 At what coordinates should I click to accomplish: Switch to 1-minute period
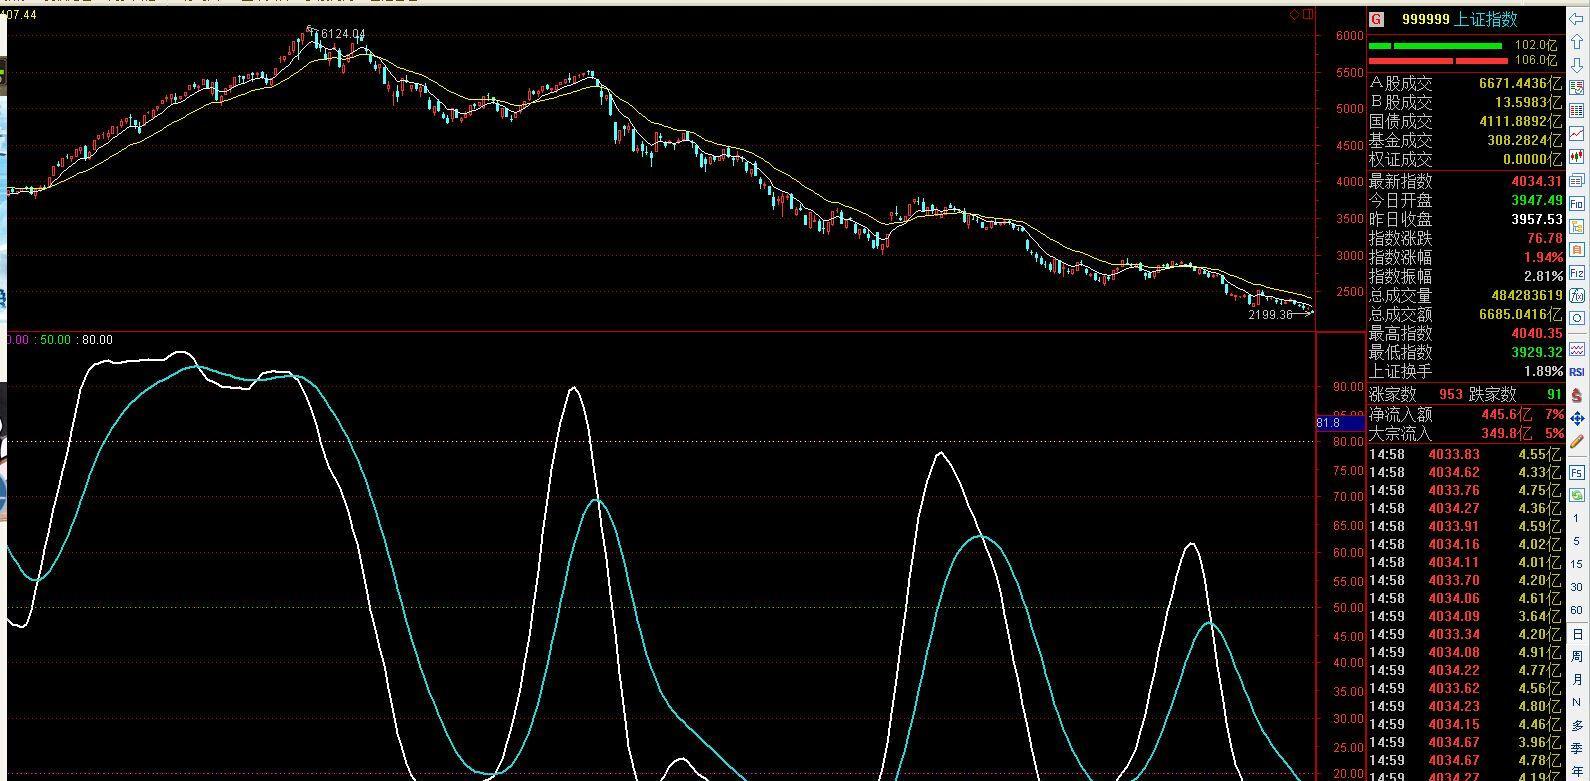pos(1577,518)
